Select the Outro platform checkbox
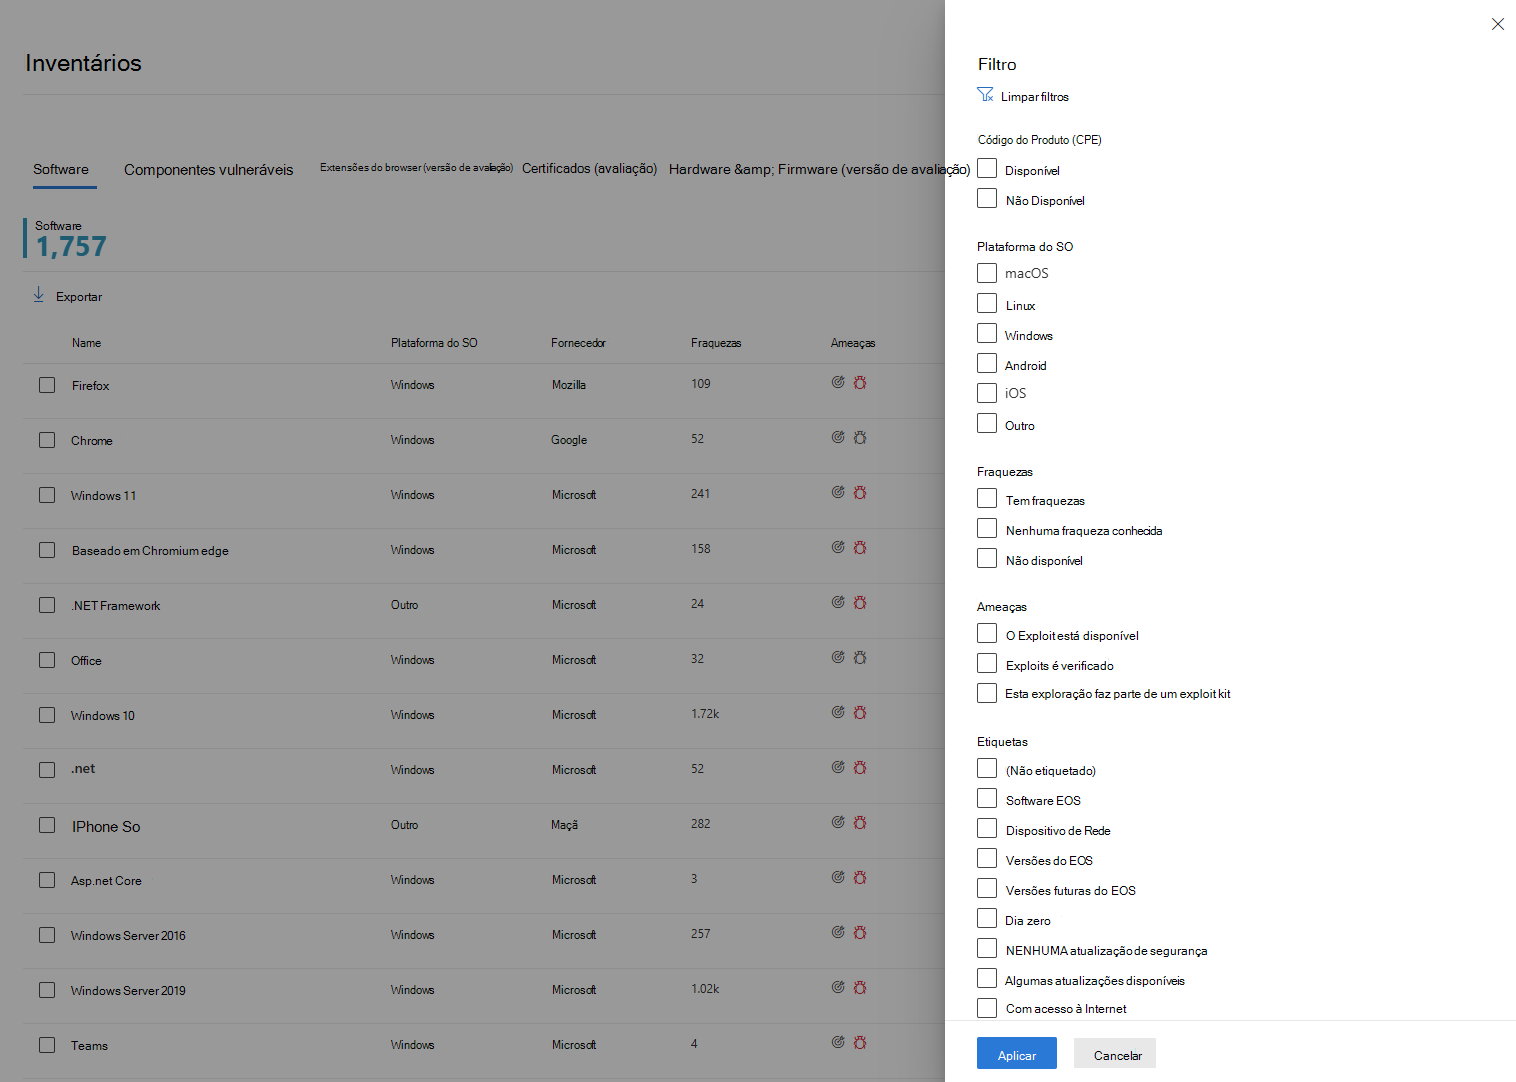 (x=987, y=423)
